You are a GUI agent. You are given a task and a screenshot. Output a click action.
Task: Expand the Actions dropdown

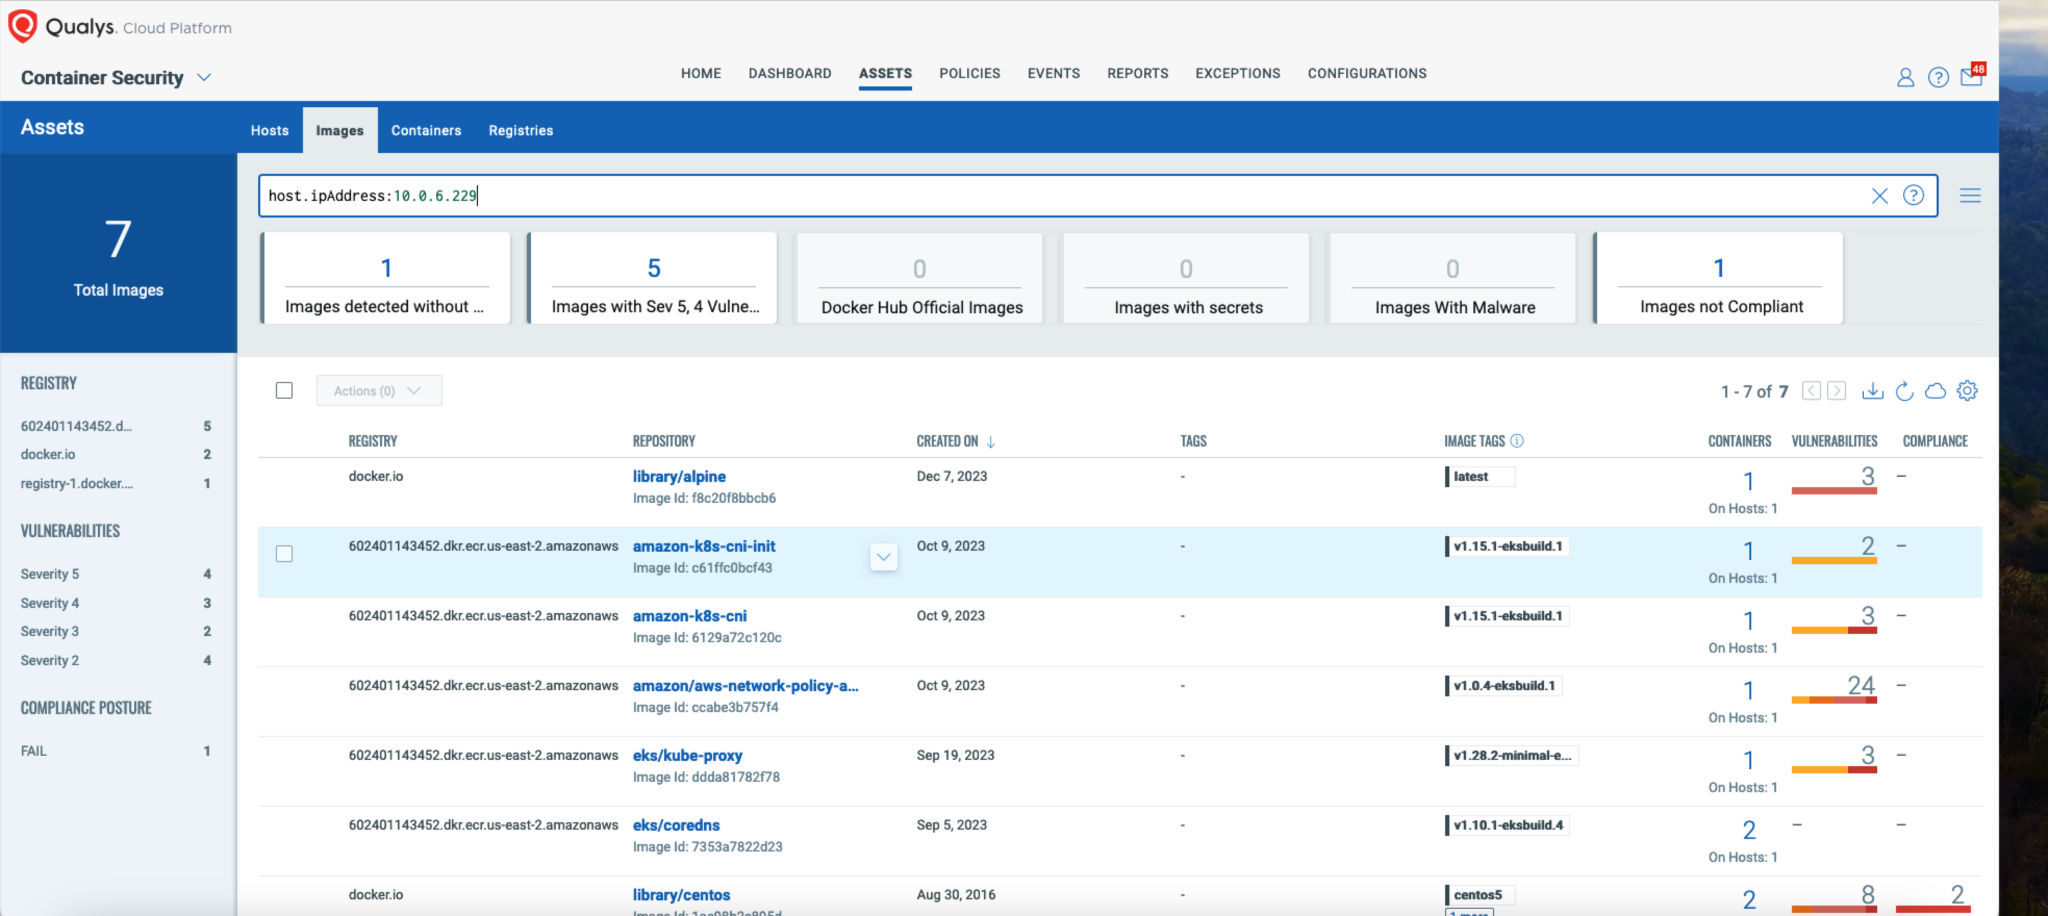379,390
